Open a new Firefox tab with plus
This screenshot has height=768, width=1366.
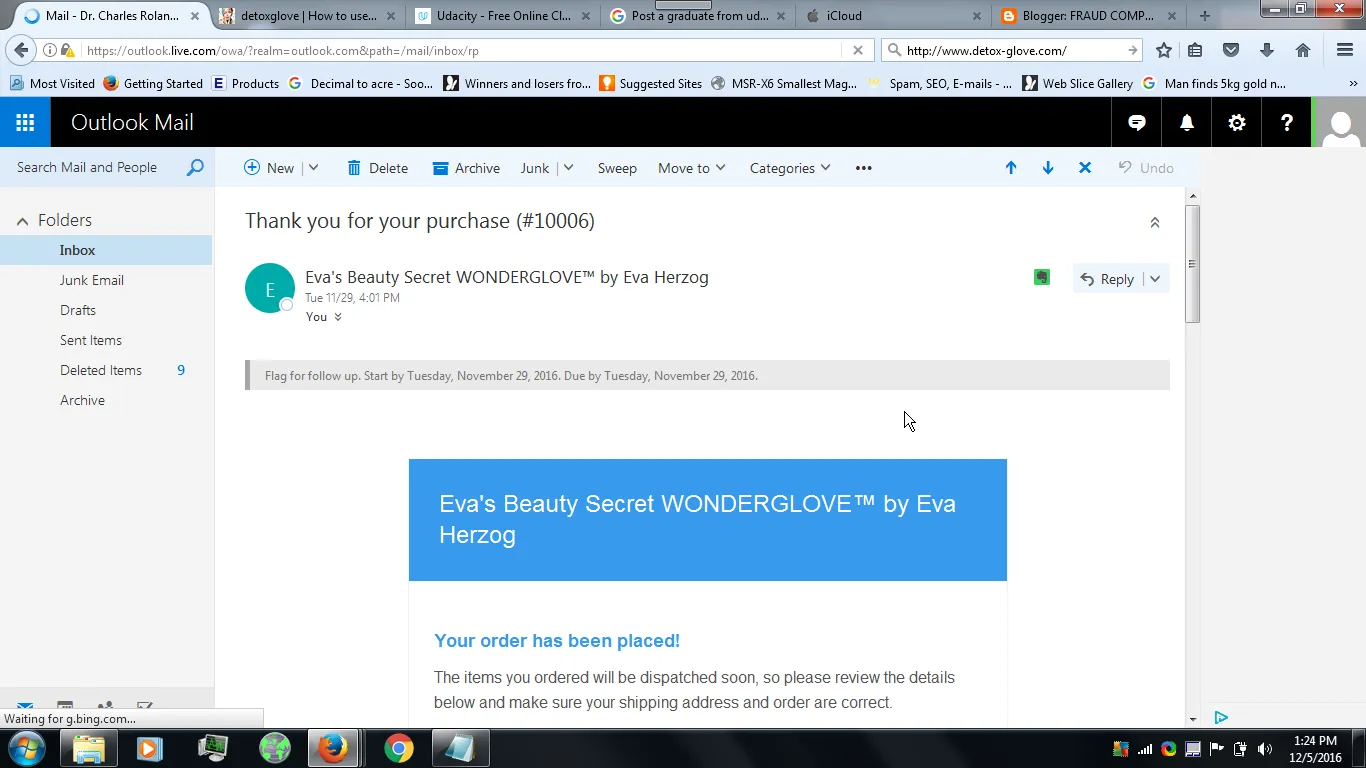tap(1204, 16)
